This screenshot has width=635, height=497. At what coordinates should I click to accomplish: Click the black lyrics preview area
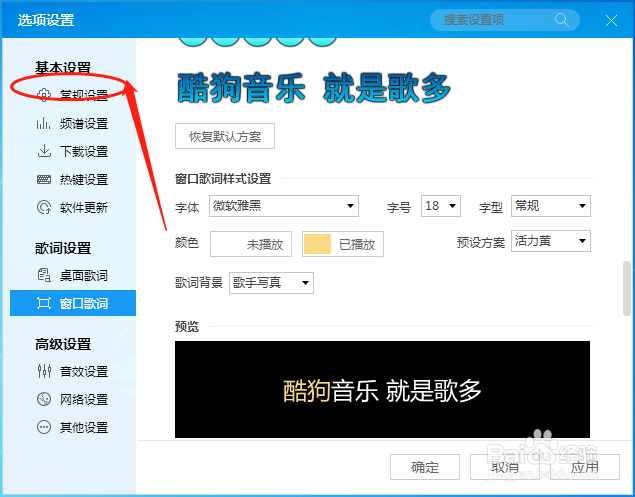pos(382,389)
